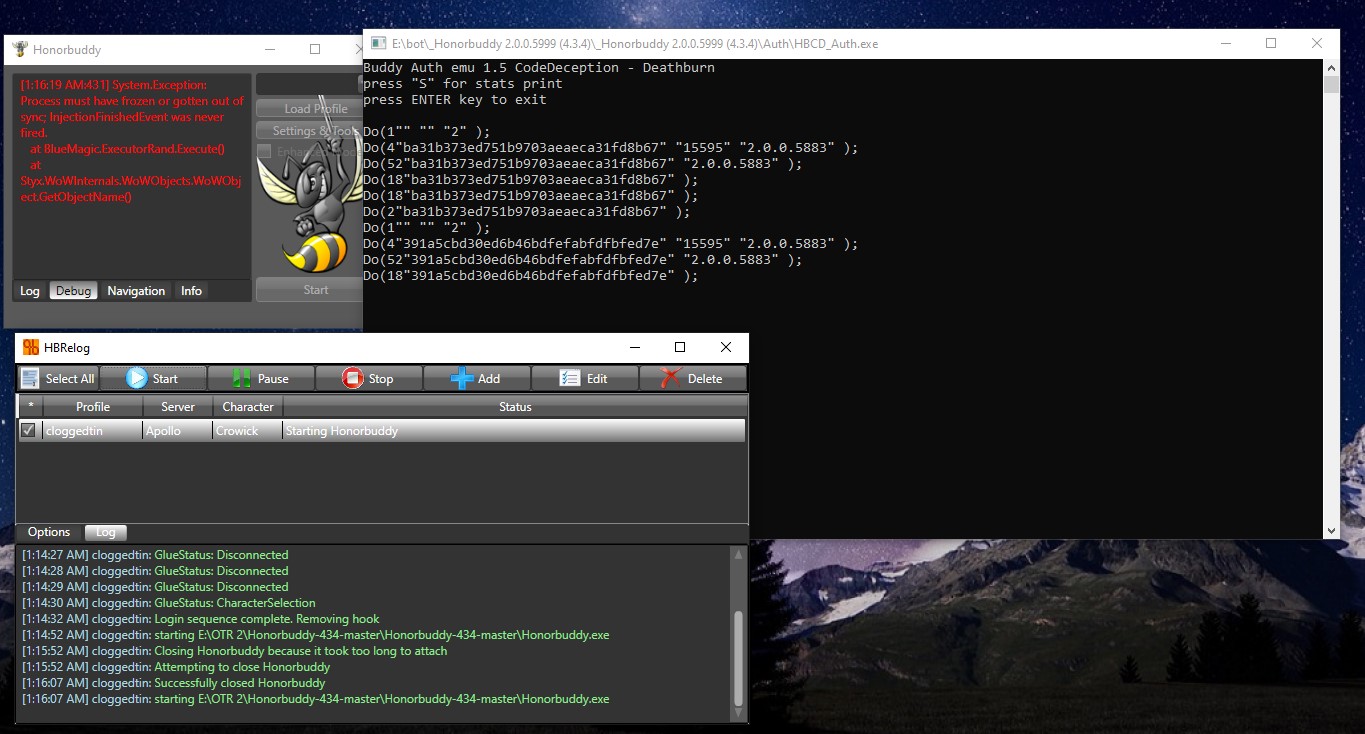Viewport: 1365px width, 734px height.
Task: Click 'press "S" for stats print' console line
Action: click(x=462, y=84)
